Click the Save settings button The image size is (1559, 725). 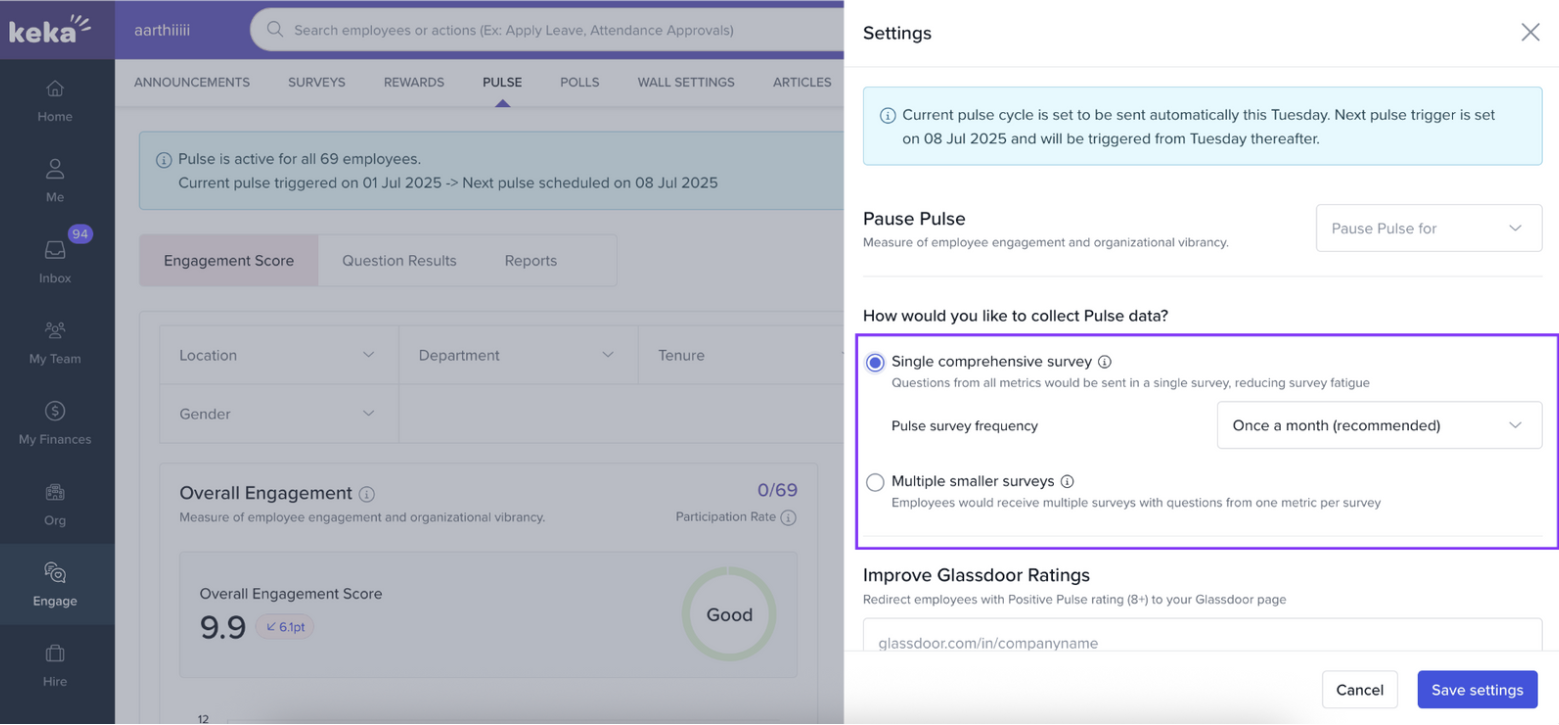click(x=1476, y=689)
